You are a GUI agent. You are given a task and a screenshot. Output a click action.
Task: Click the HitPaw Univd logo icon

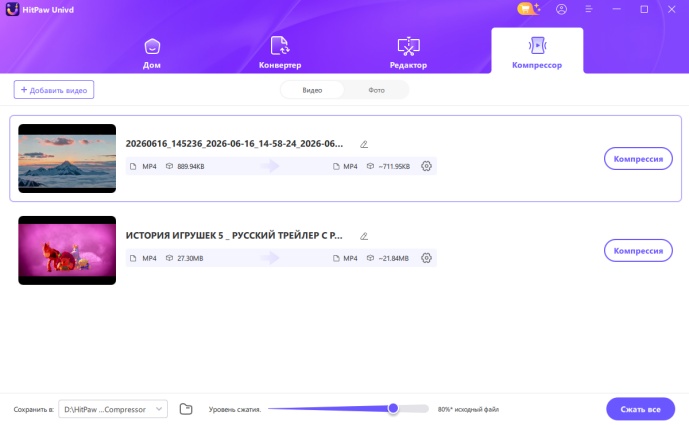pyautogui.click(x=12, y=9)
